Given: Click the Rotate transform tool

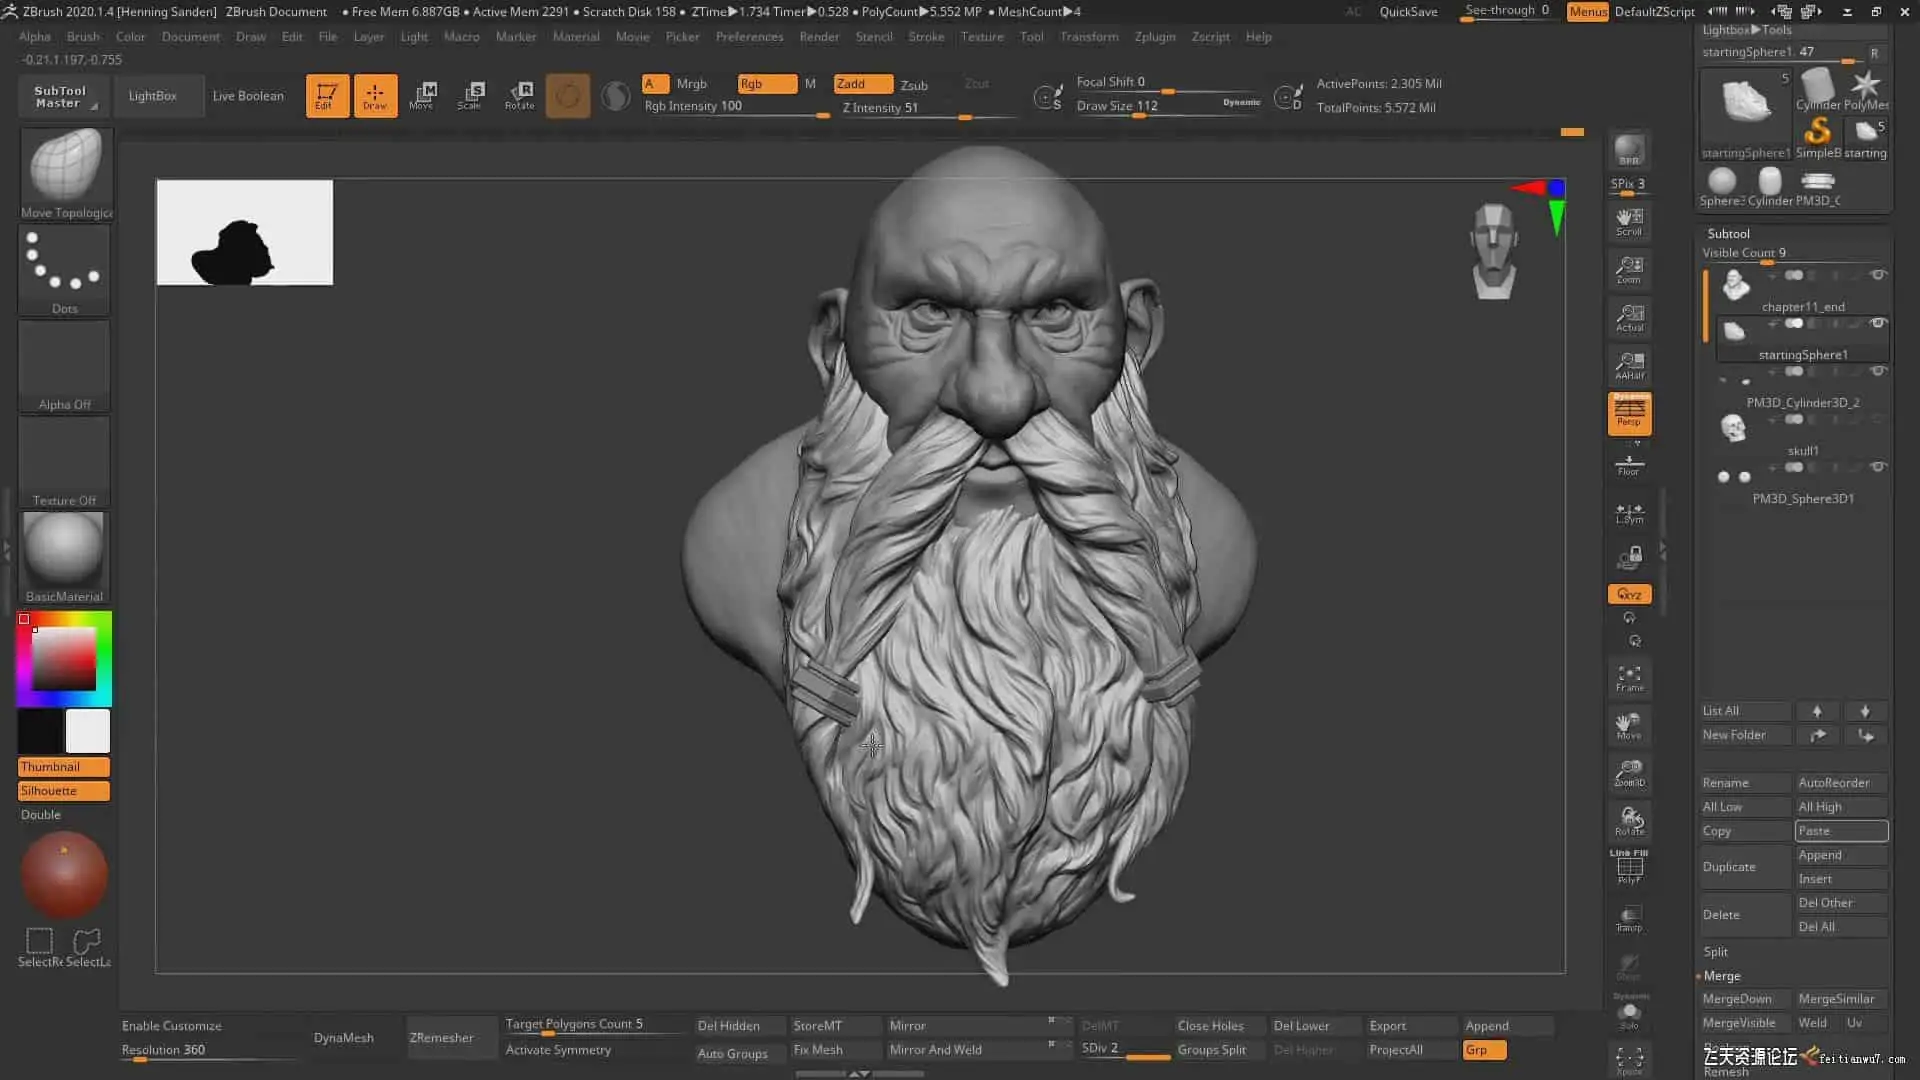Looking at the screenshot, I should click(519, 95).
